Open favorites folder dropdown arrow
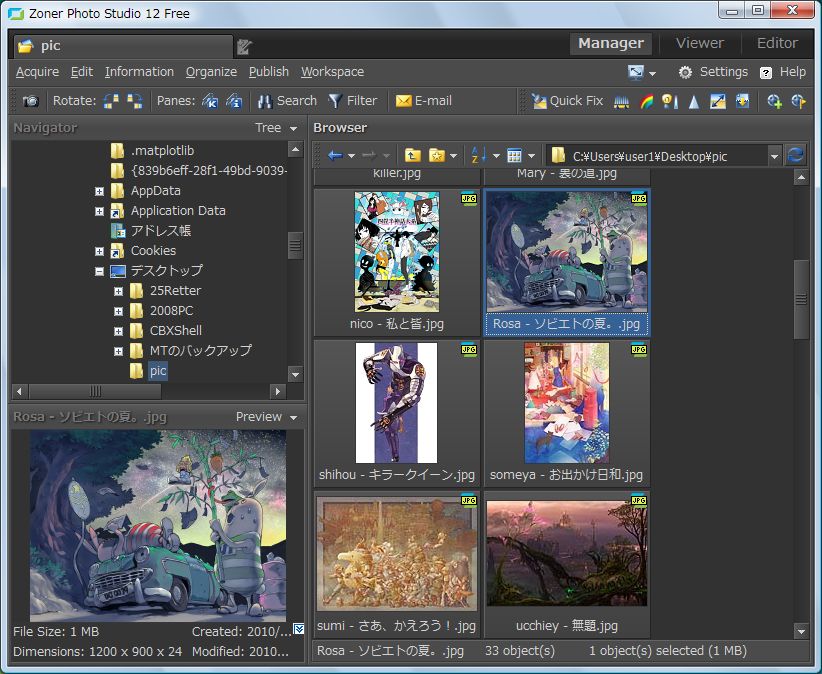The image size is (822, 674). [x=453, y=156]
